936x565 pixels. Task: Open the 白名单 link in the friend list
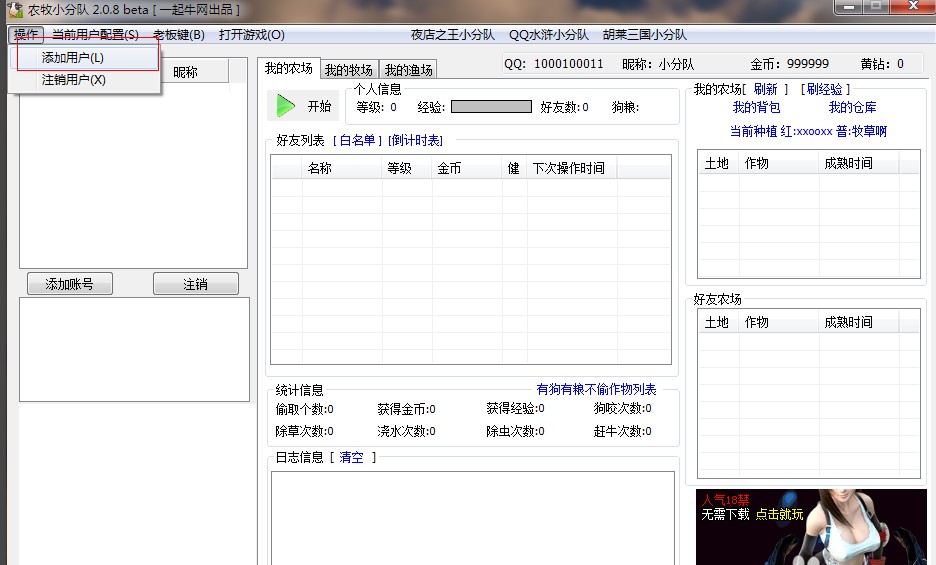click(x=358, y=141)
